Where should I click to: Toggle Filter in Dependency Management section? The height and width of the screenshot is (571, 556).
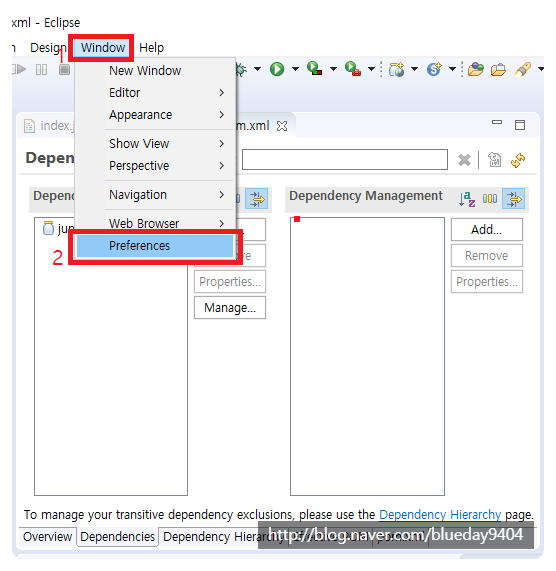click(x=513, y=198)
